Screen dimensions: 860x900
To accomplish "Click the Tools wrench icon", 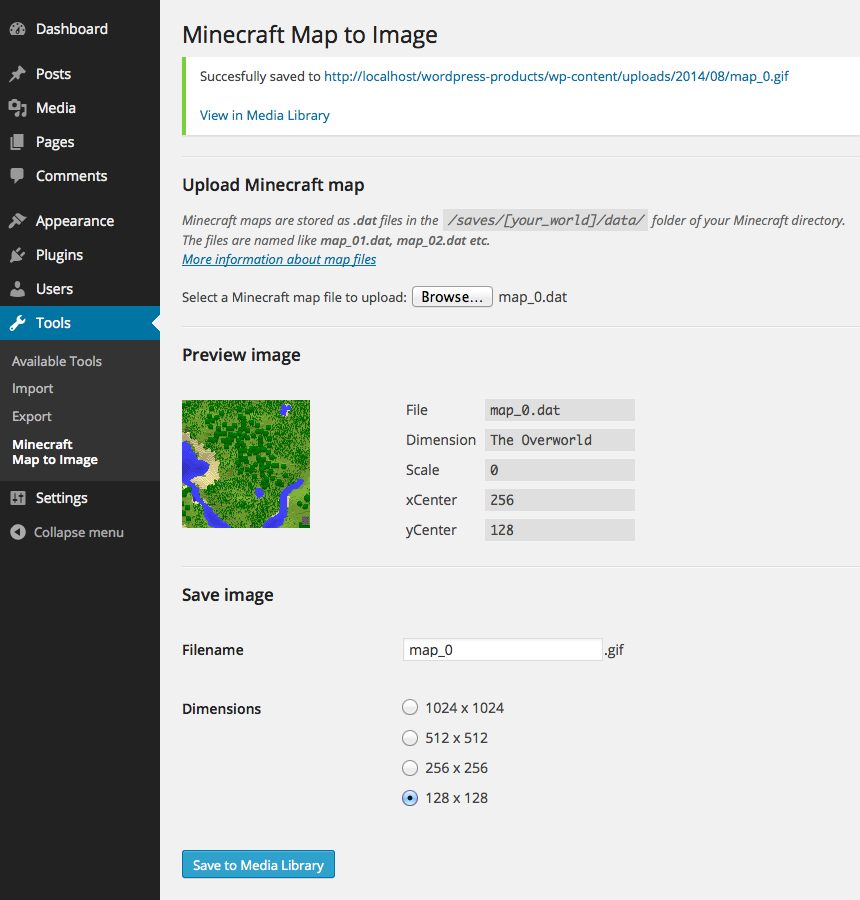I will [18, 323].
